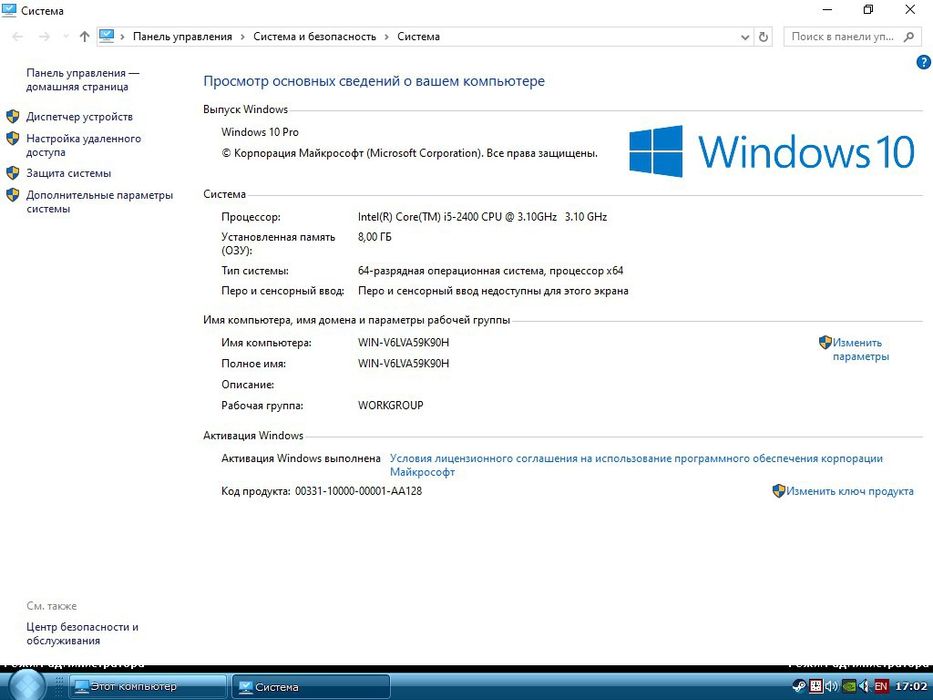
Task: Open Настройка удаленного доступа link
Action: click(83, 145)
